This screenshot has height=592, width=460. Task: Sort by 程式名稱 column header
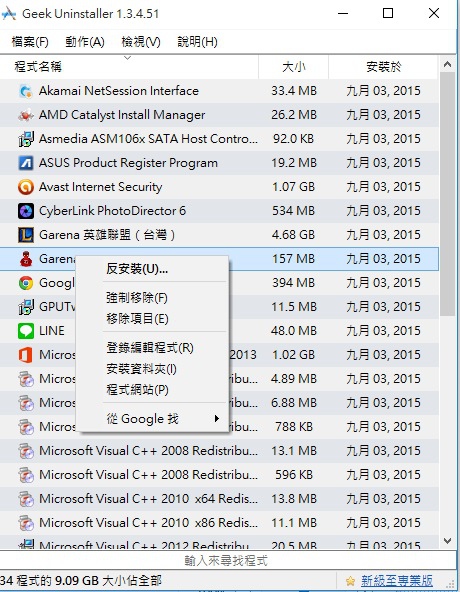(129, 67)
